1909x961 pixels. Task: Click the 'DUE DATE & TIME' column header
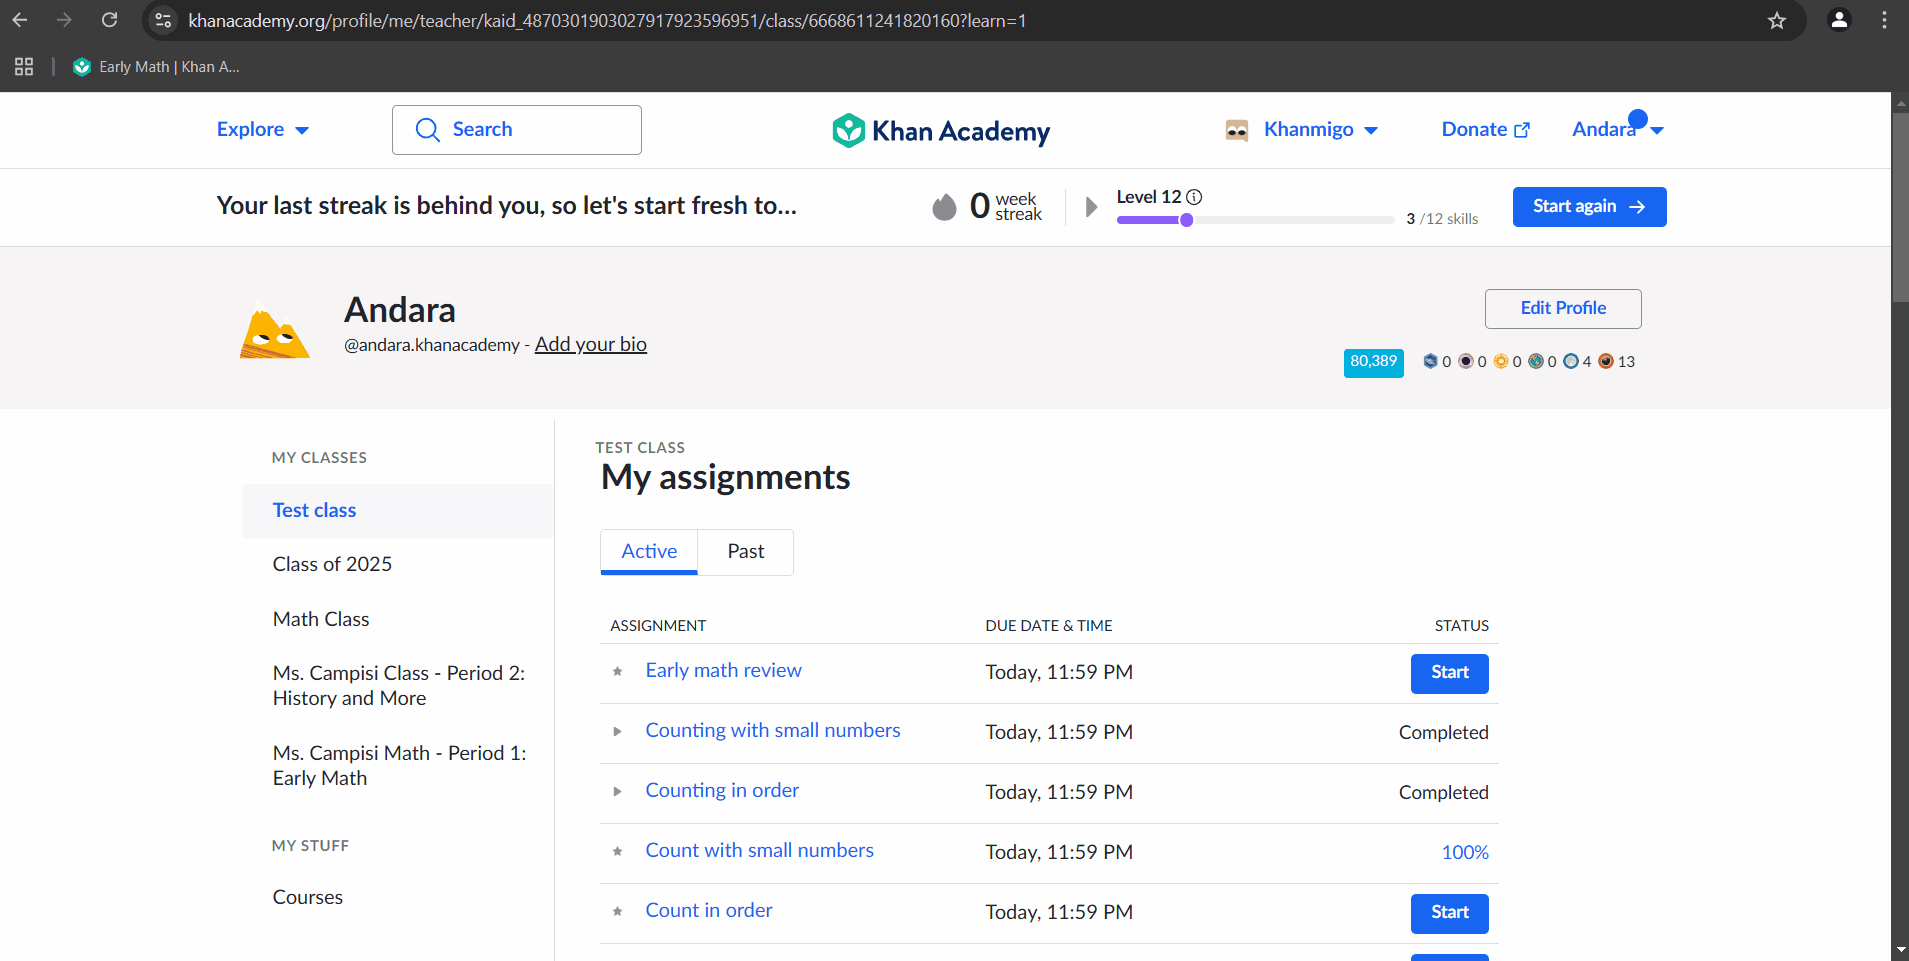point(1049,626)
